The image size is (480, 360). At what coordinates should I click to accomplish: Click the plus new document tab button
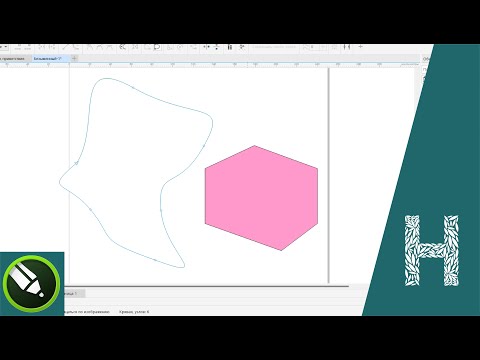[x=74, y=59]
